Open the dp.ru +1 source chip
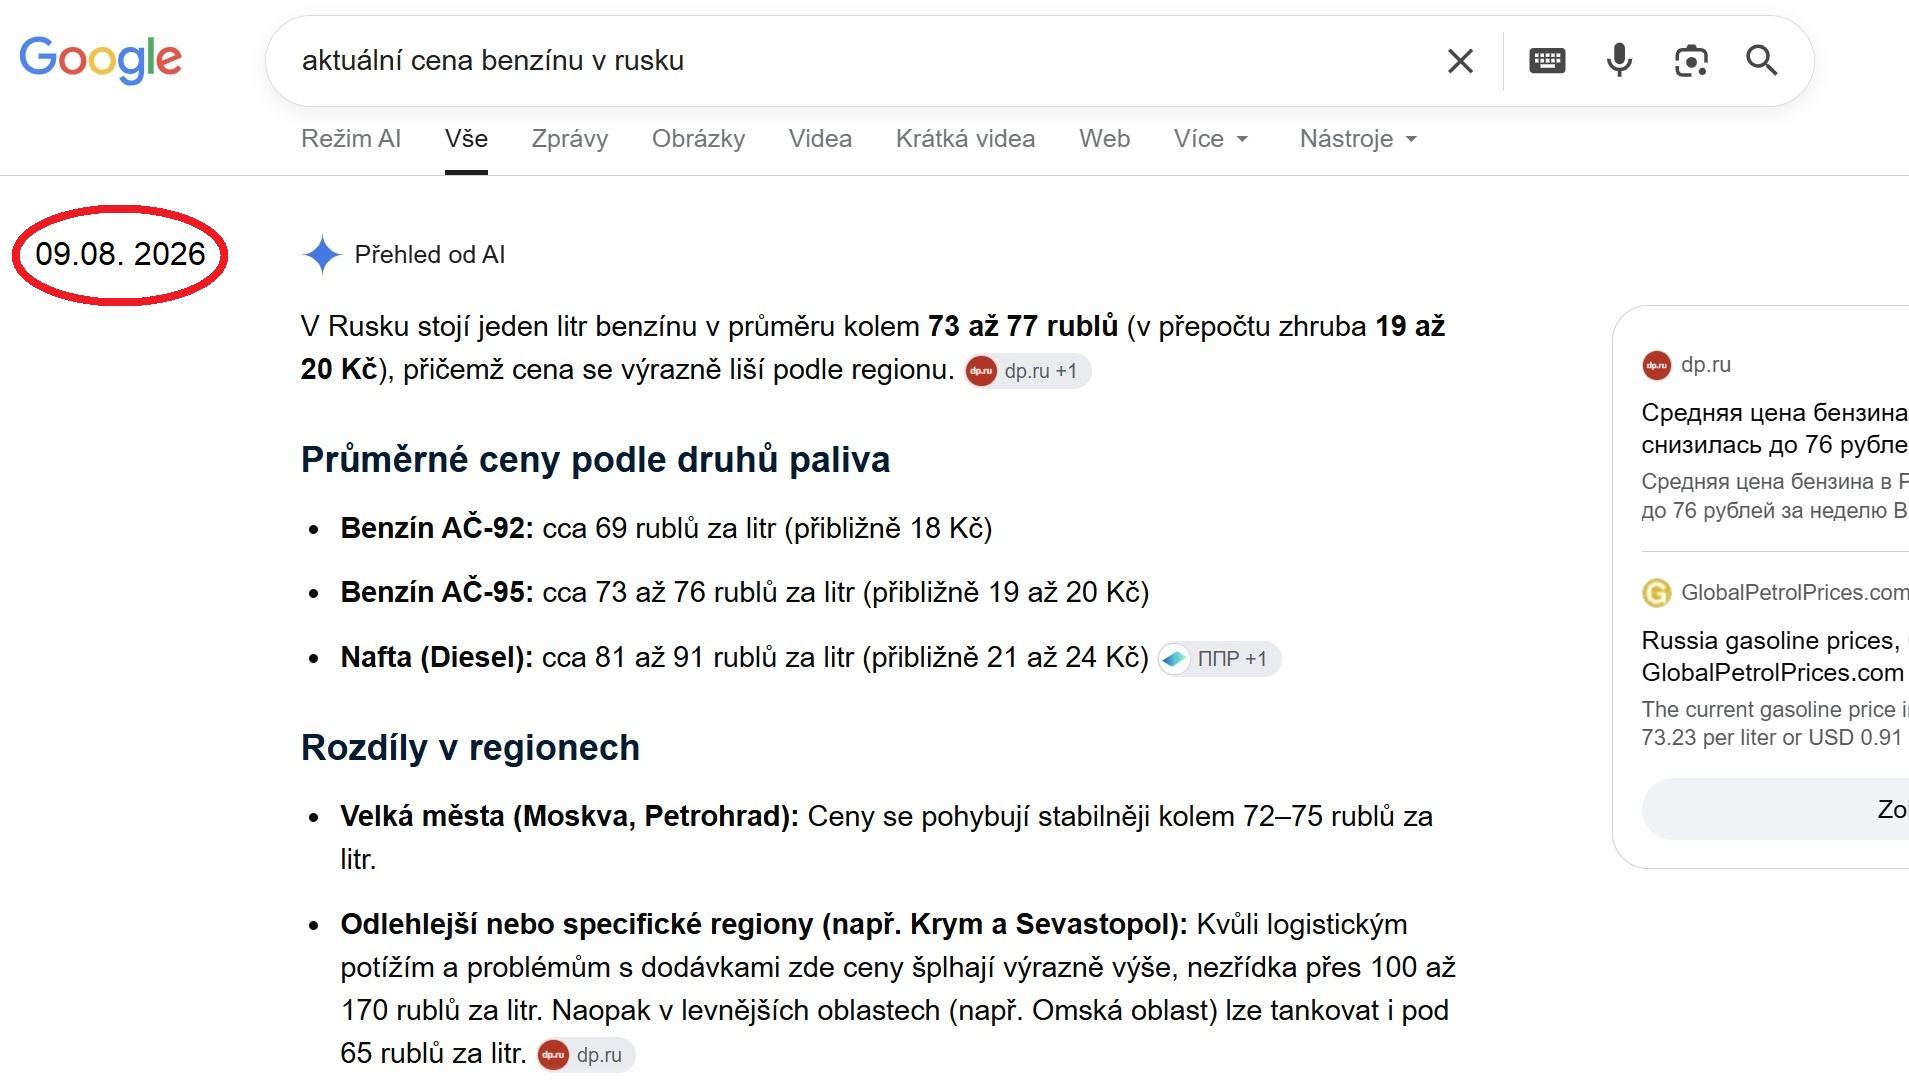The image size is (1909, 1090). (1027, 371)
